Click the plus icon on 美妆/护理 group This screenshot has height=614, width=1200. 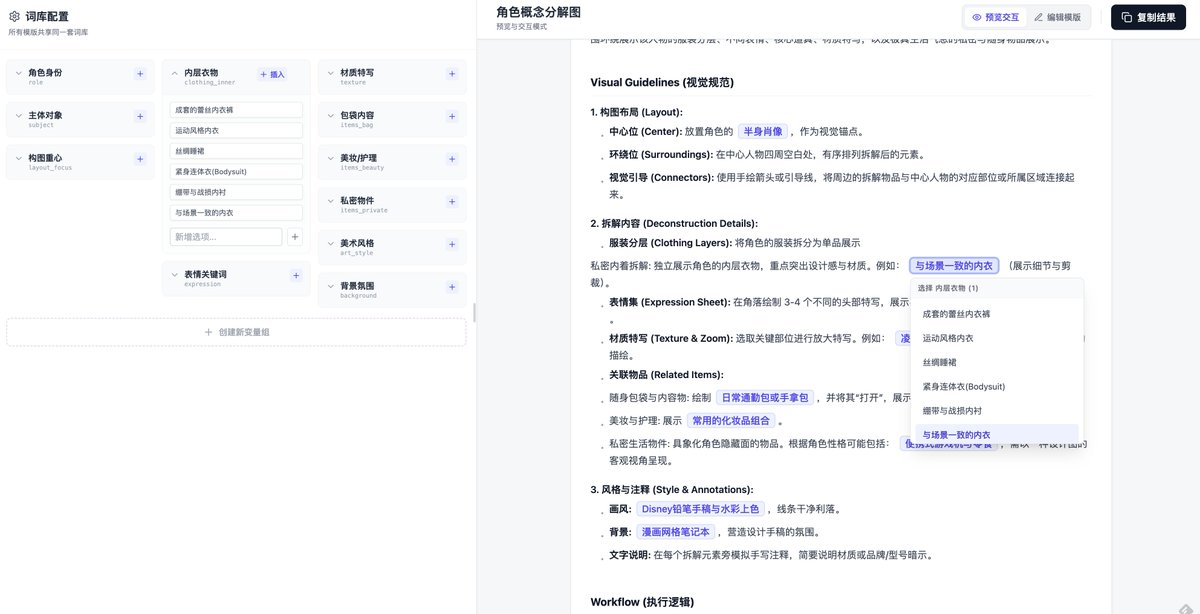point(452,159)
